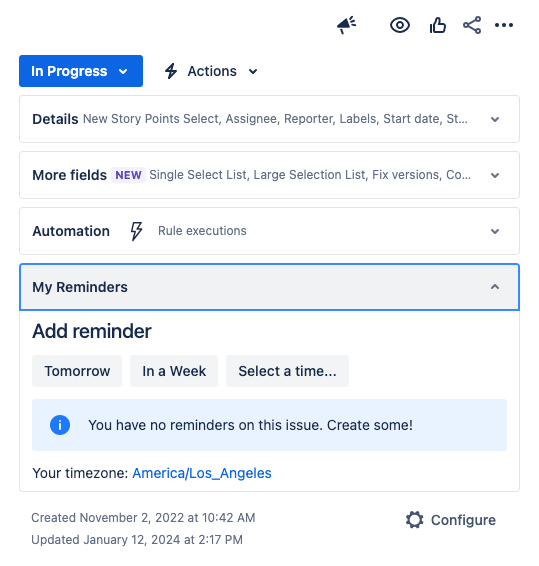Add a reminder In a Week

pos(174,371)
